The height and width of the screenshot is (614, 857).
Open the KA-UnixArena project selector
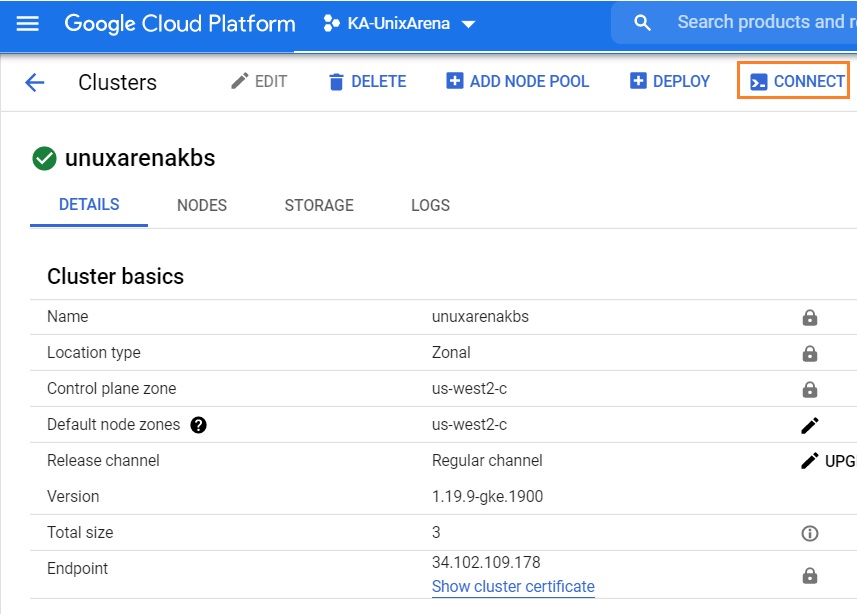pos(400,24)
